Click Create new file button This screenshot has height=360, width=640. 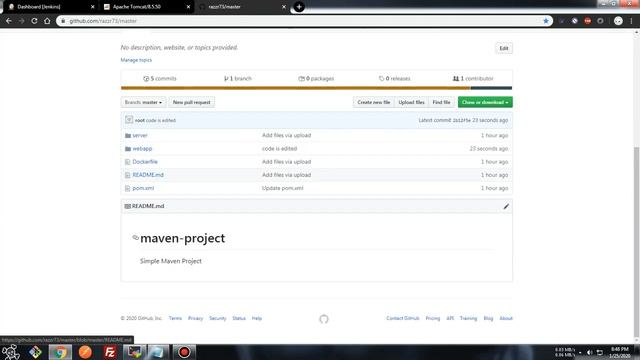pos(373,102)
